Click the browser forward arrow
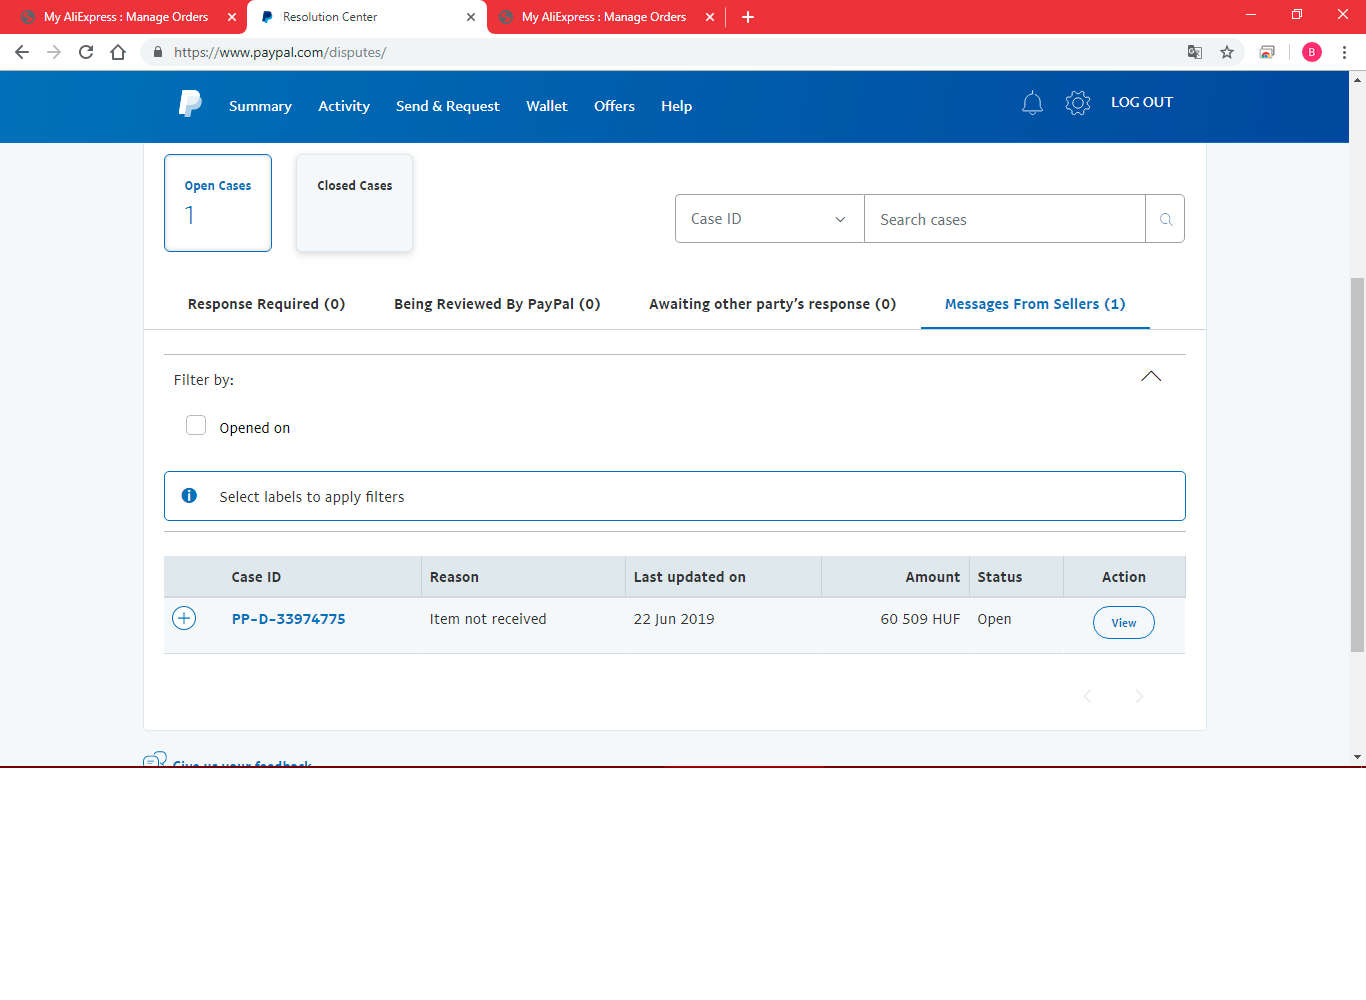1366x1000 pixels. pos(54,52)
